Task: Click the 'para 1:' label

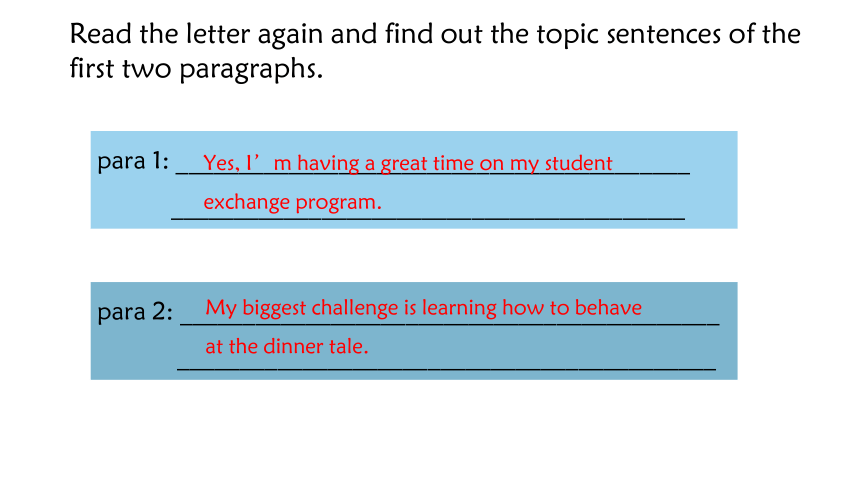Action: coord(133,161)
